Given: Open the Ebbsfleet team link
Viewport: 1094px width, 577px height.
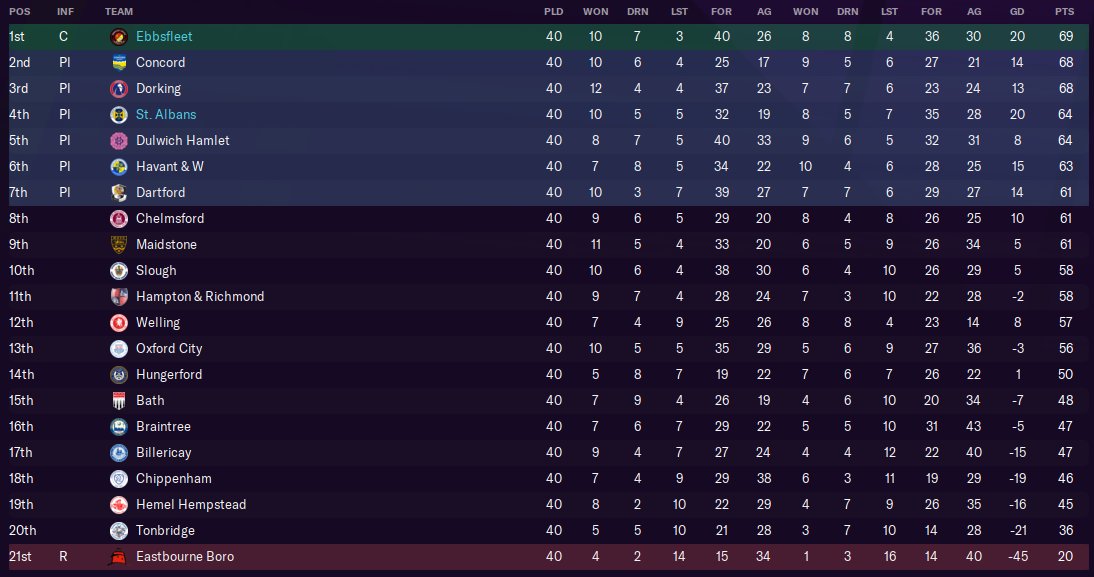Looking at the screenshot, I should 164,36.
